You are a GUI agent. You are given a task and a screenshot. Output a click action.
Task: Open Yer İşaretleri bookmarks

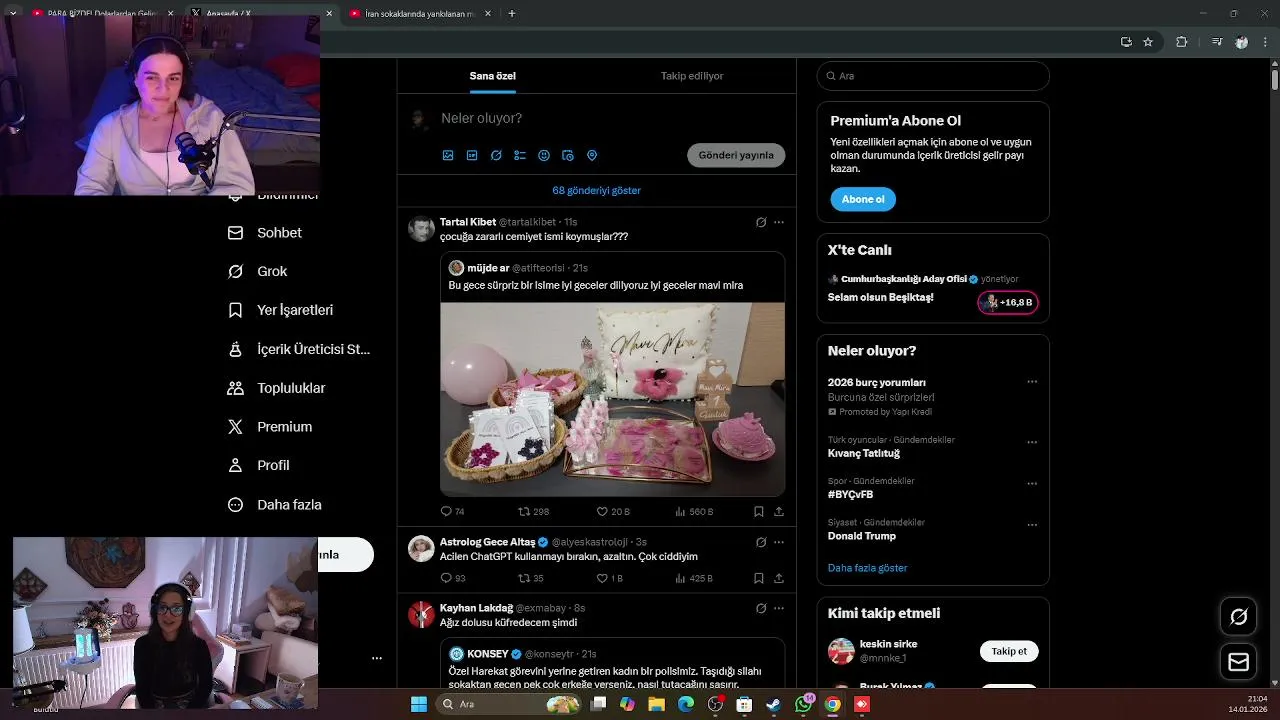coord(281,310)
